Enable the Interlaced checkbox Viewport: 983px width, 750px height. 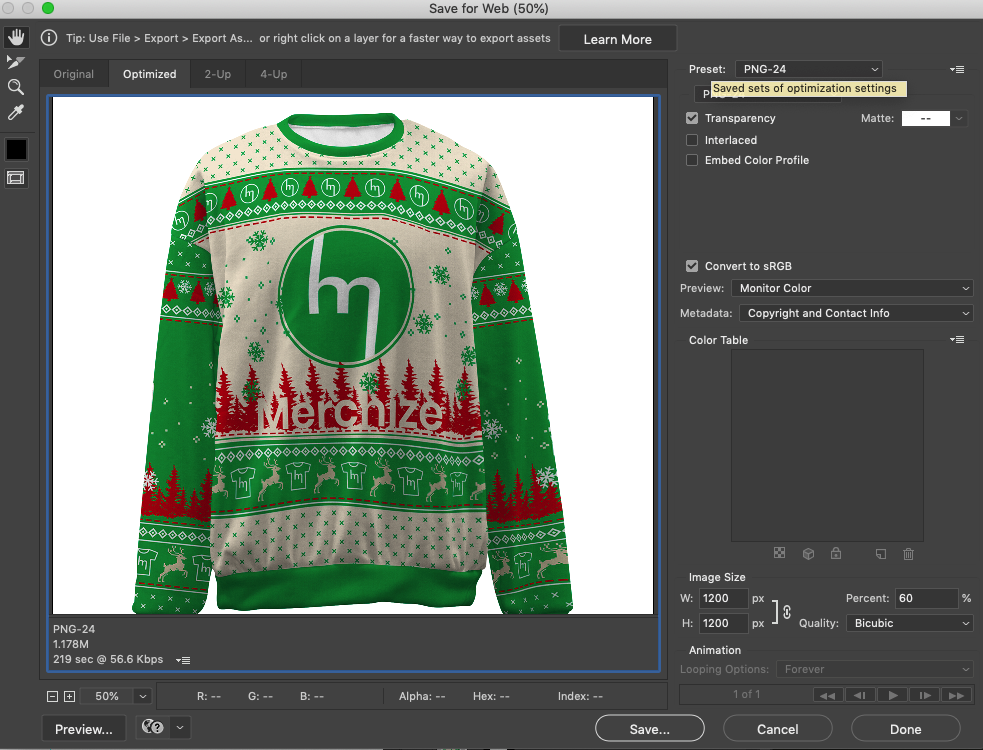click(x=692, y=140)
